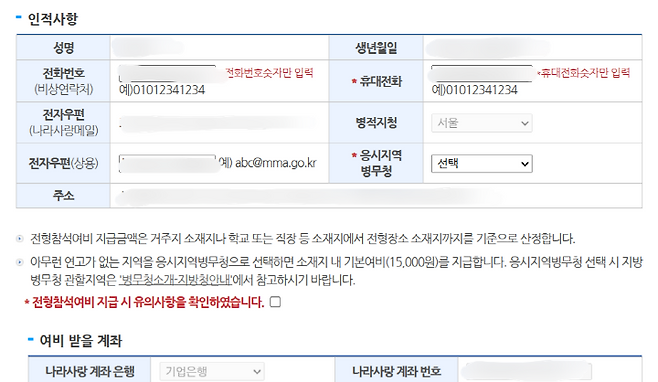
Task: Click the 나라사랑 계좌 은행 label
Action: click(x=90, y=371)
